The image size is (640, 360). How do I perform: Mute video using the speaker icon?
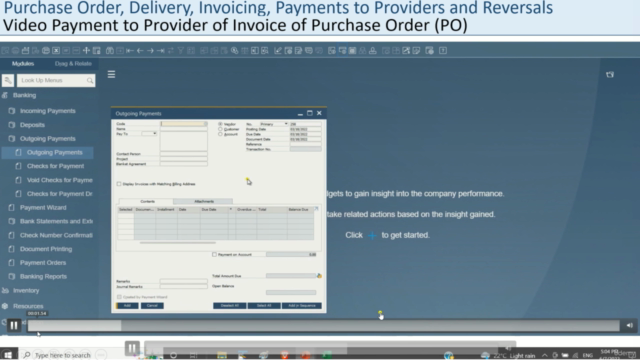[629, 325]
